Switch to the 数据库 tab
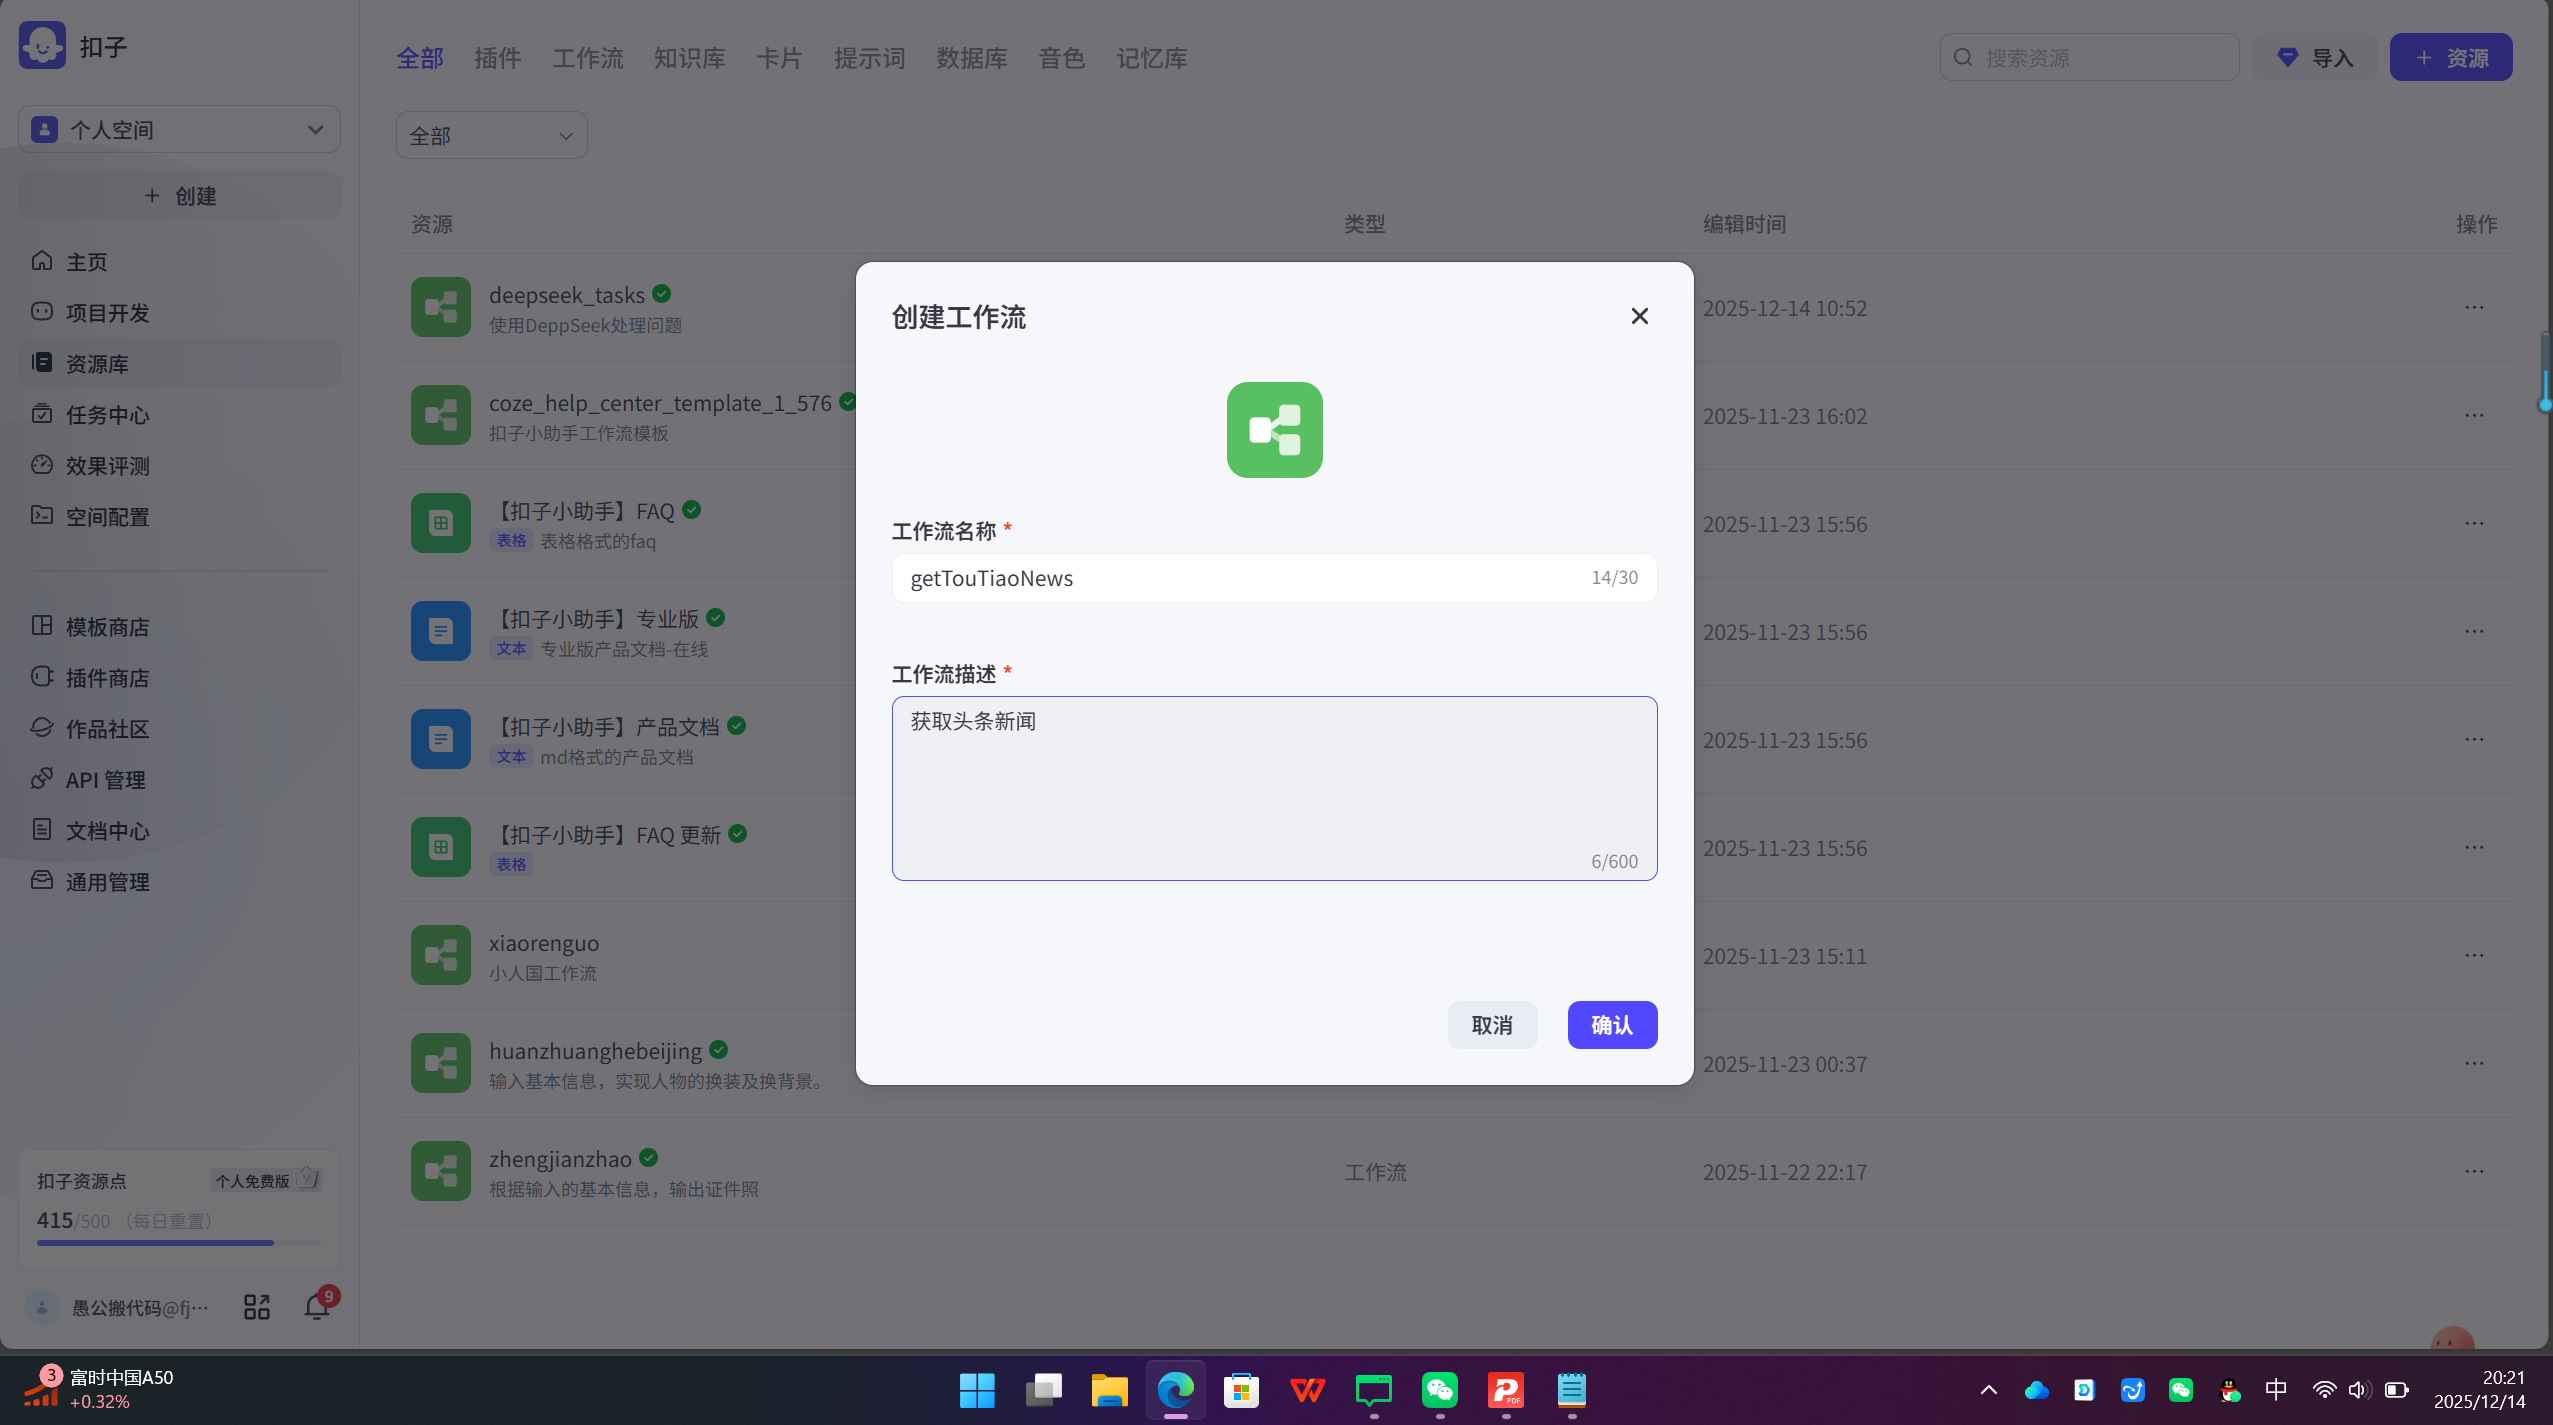Screen dimensions: 2553x1425 point(972,57)
